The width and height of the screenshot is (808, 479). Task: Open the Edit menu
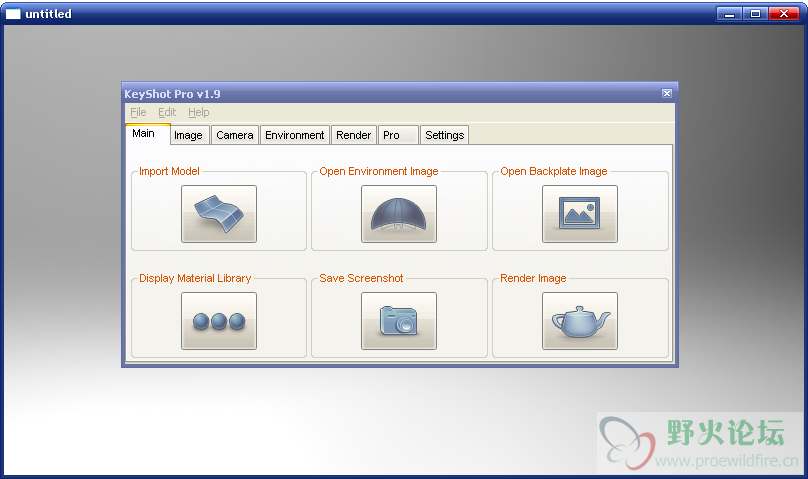pyautogui.click(x=167, y=112)
